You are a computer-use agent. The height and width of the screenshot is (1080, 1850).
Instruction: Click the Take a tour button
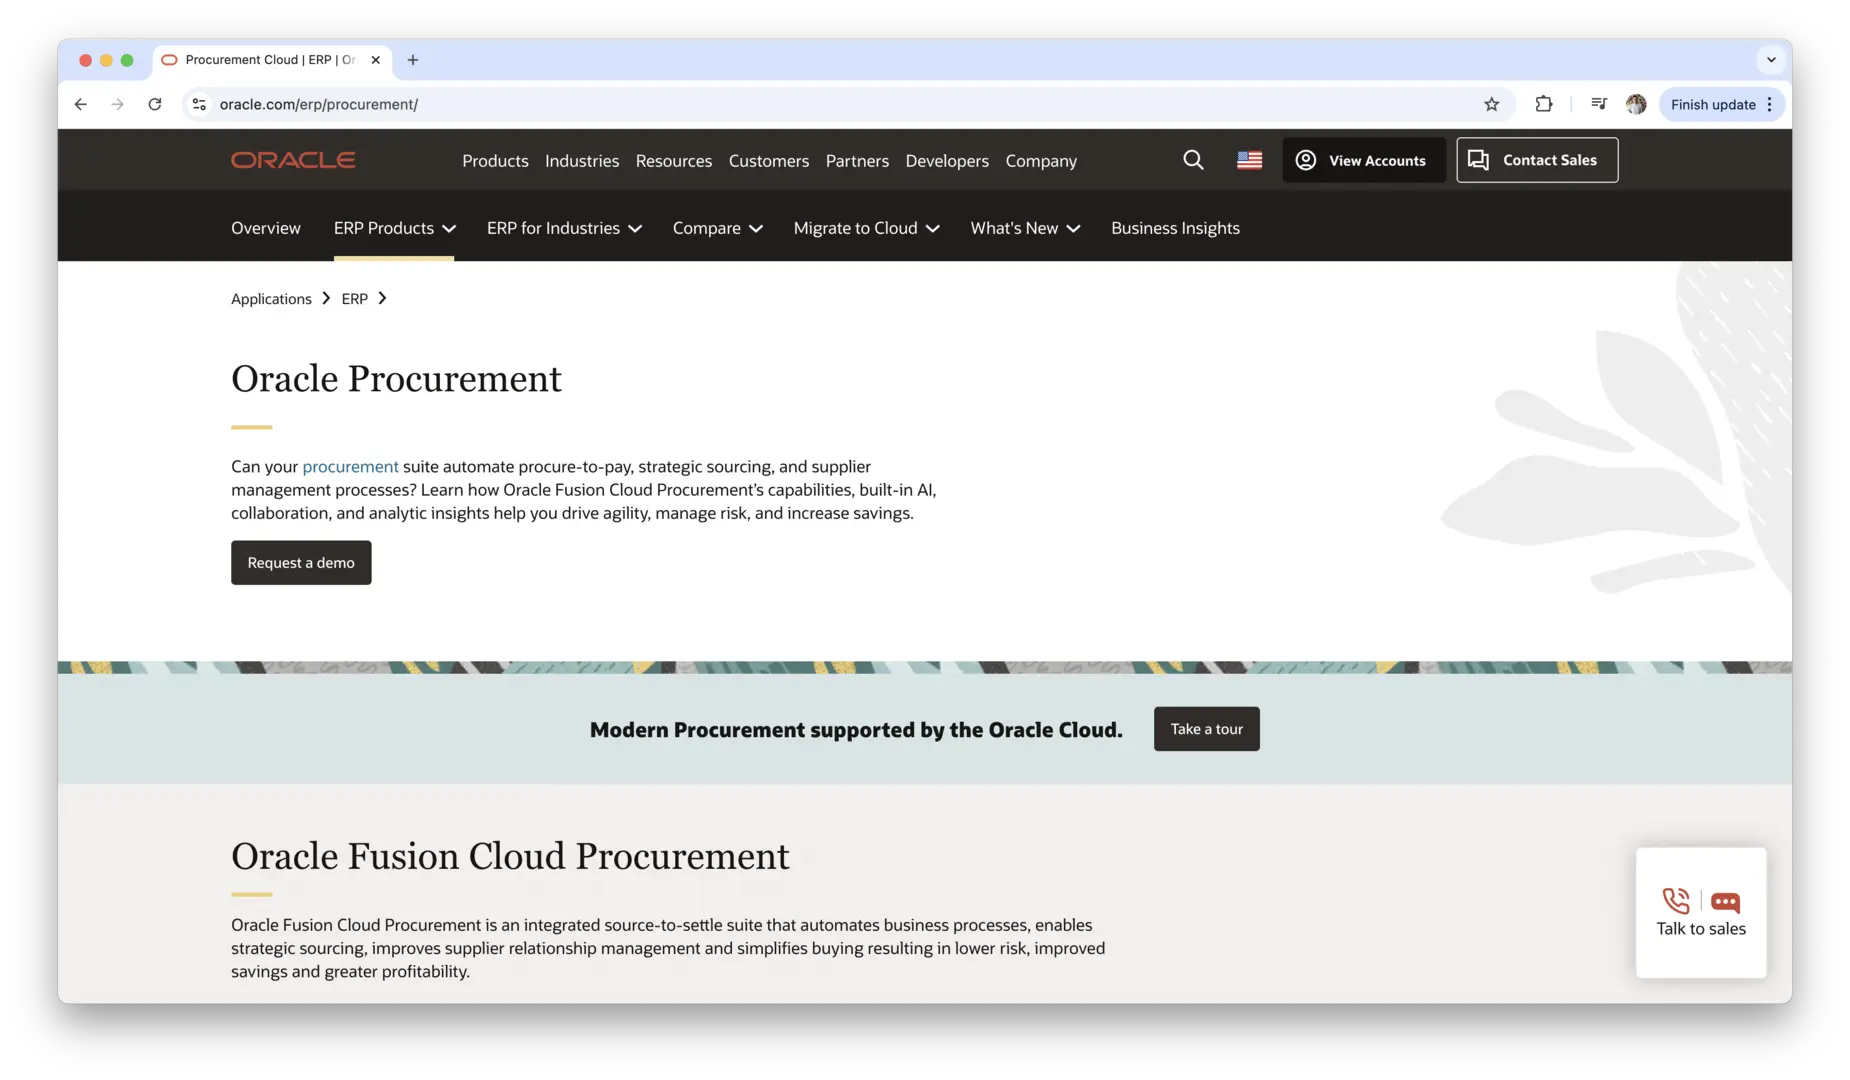pos(1206,729)
